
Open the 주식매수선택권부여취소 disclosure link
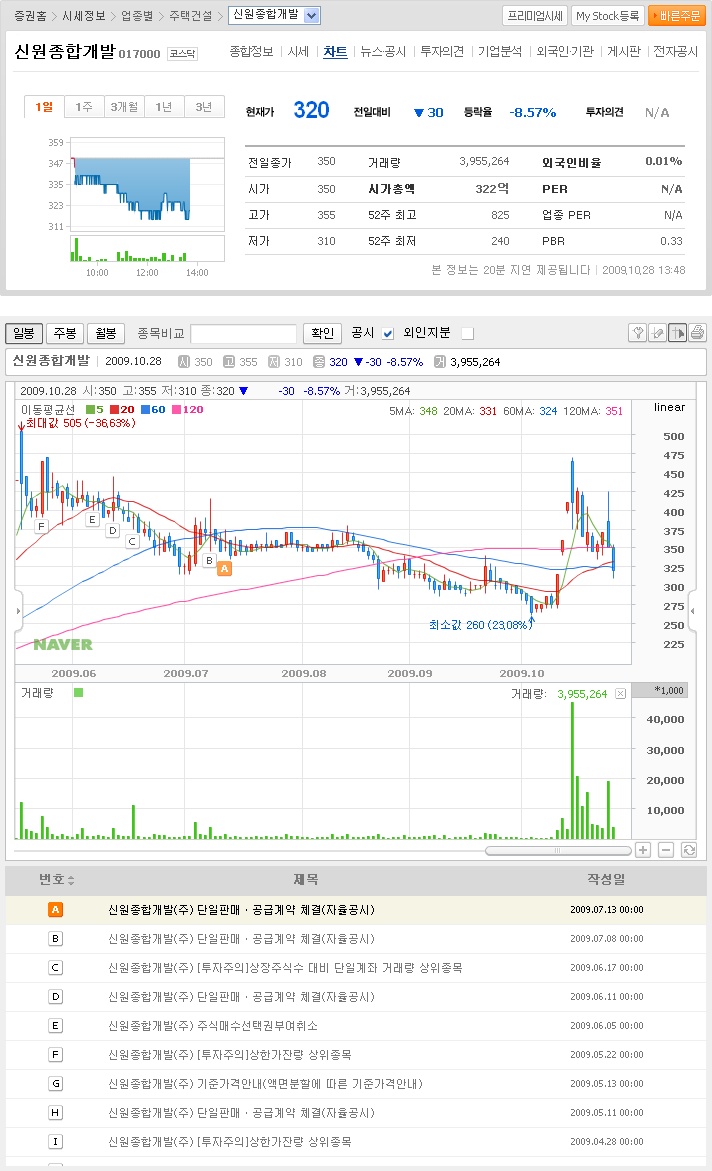213,1025
